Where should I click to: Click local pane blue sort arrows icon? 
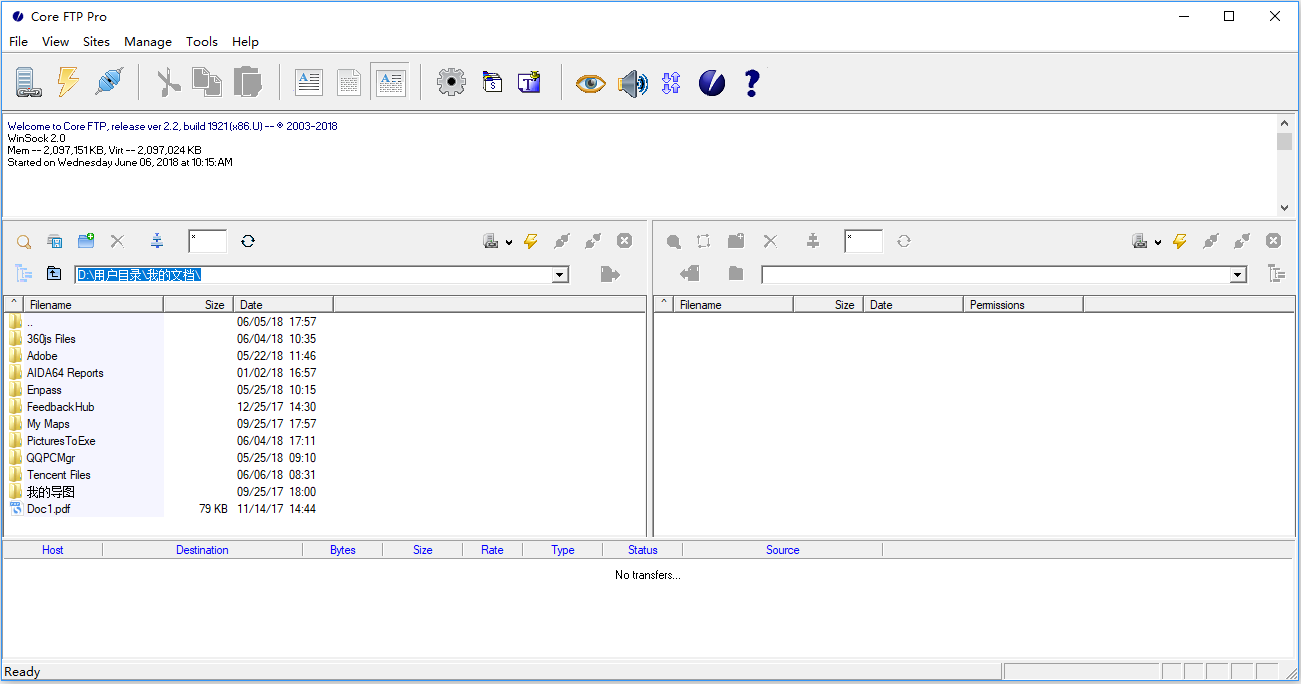tap(157, 241)
